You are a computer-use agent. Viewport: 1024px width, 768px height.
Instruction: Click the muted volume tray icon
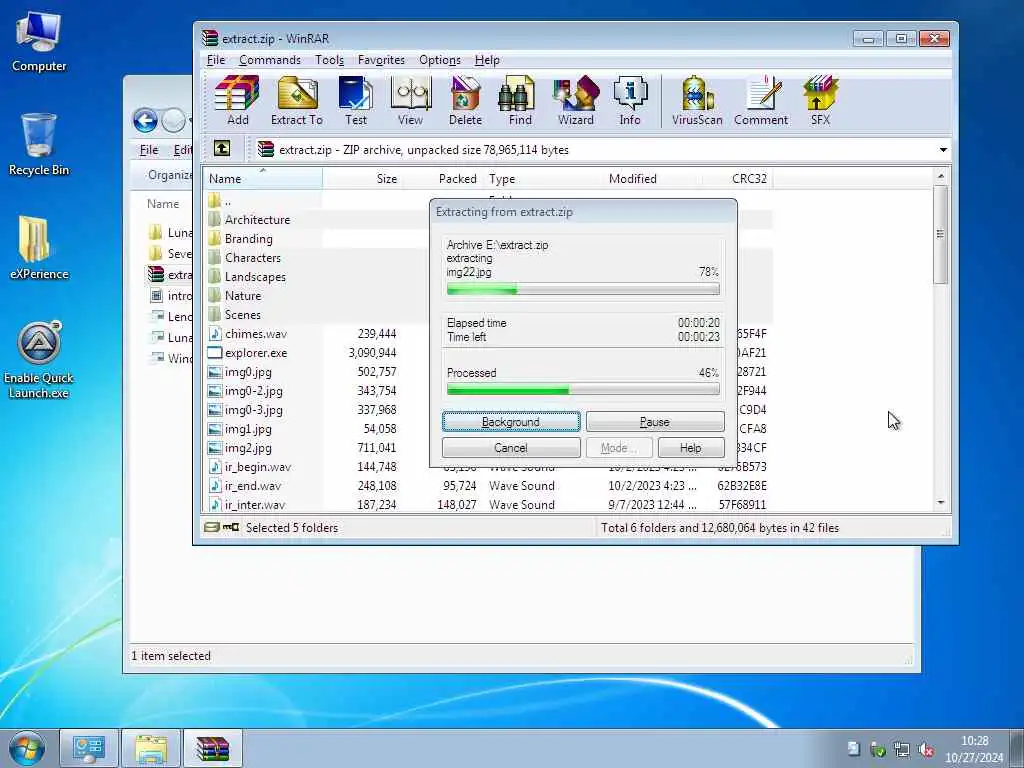(925, 750)
